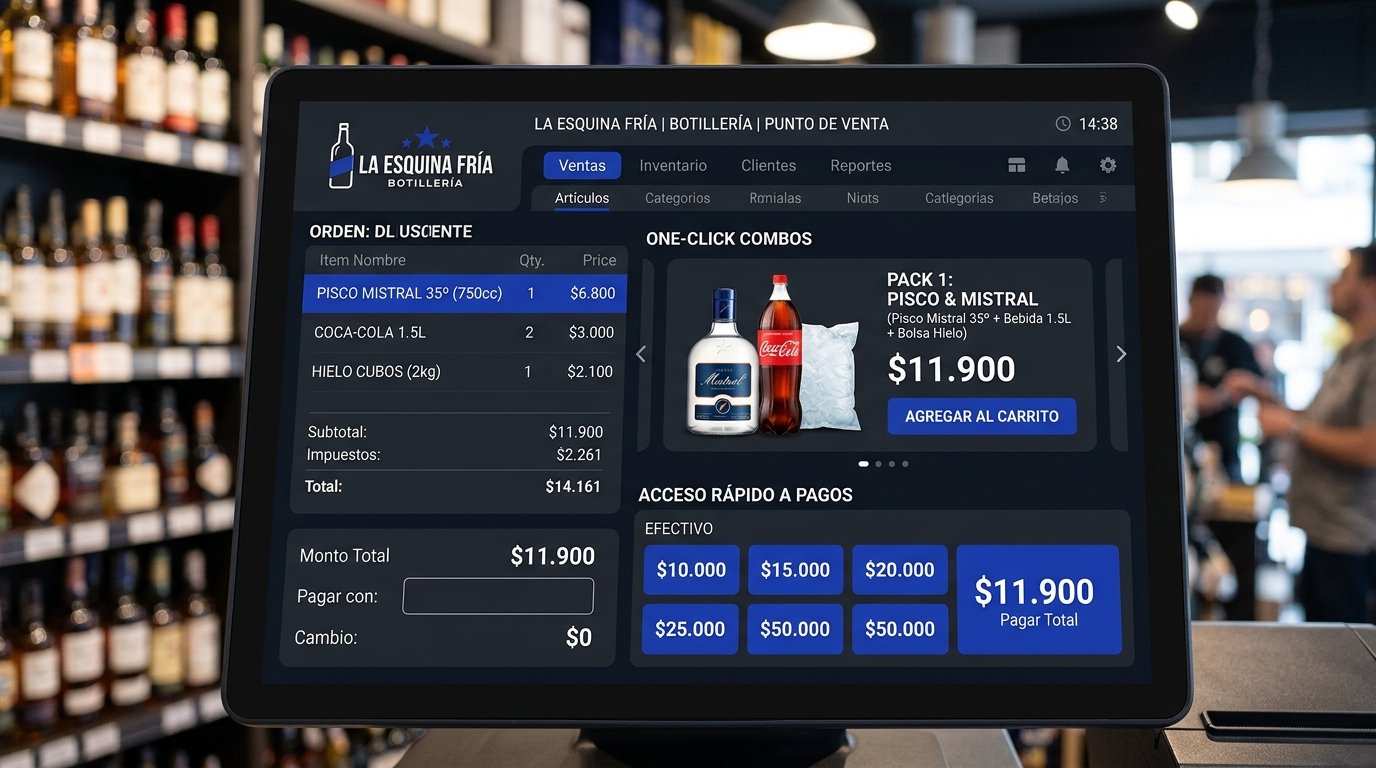Click the Price column header
The height and width of the screenshot is (768, 1376).
tap(599, 260)
